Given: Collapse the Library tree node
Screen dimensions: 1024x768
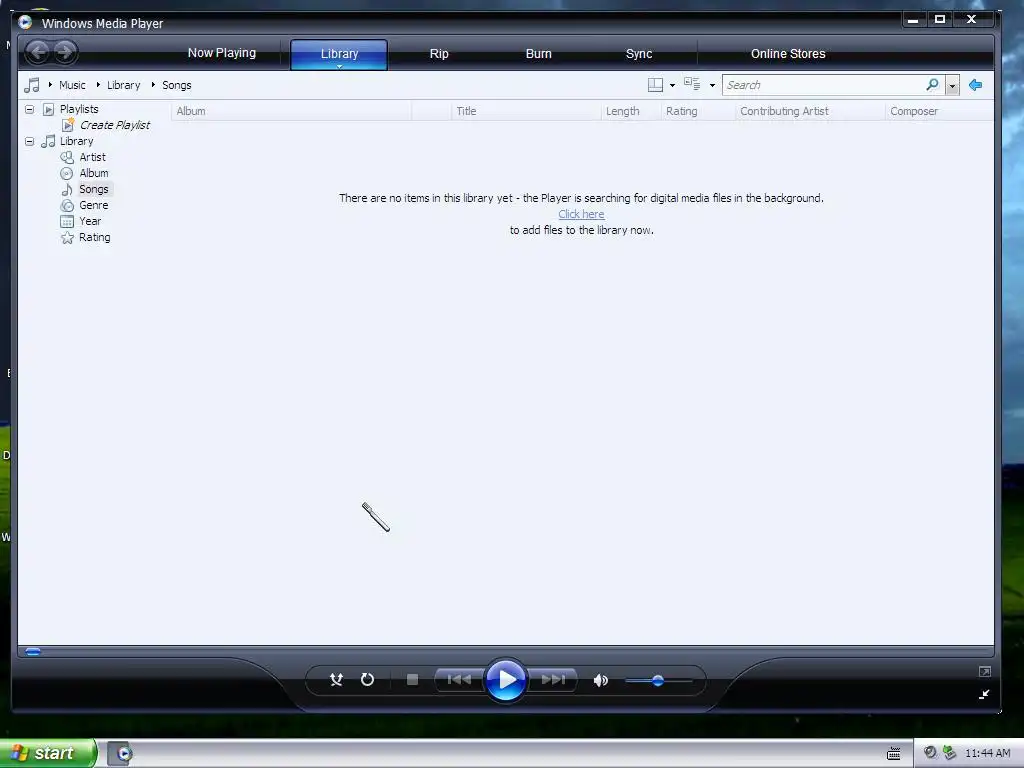Looking at the screenshot, I should click(29, 141).
